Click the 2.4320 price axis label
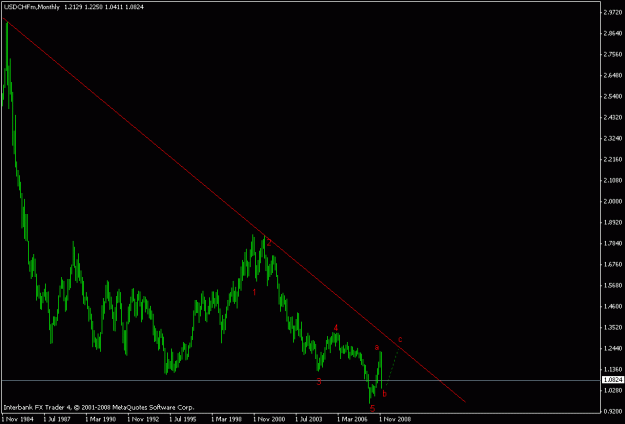The width and height of the screenshot is (625, 424). pyautogui.click(x=611, y=118)
